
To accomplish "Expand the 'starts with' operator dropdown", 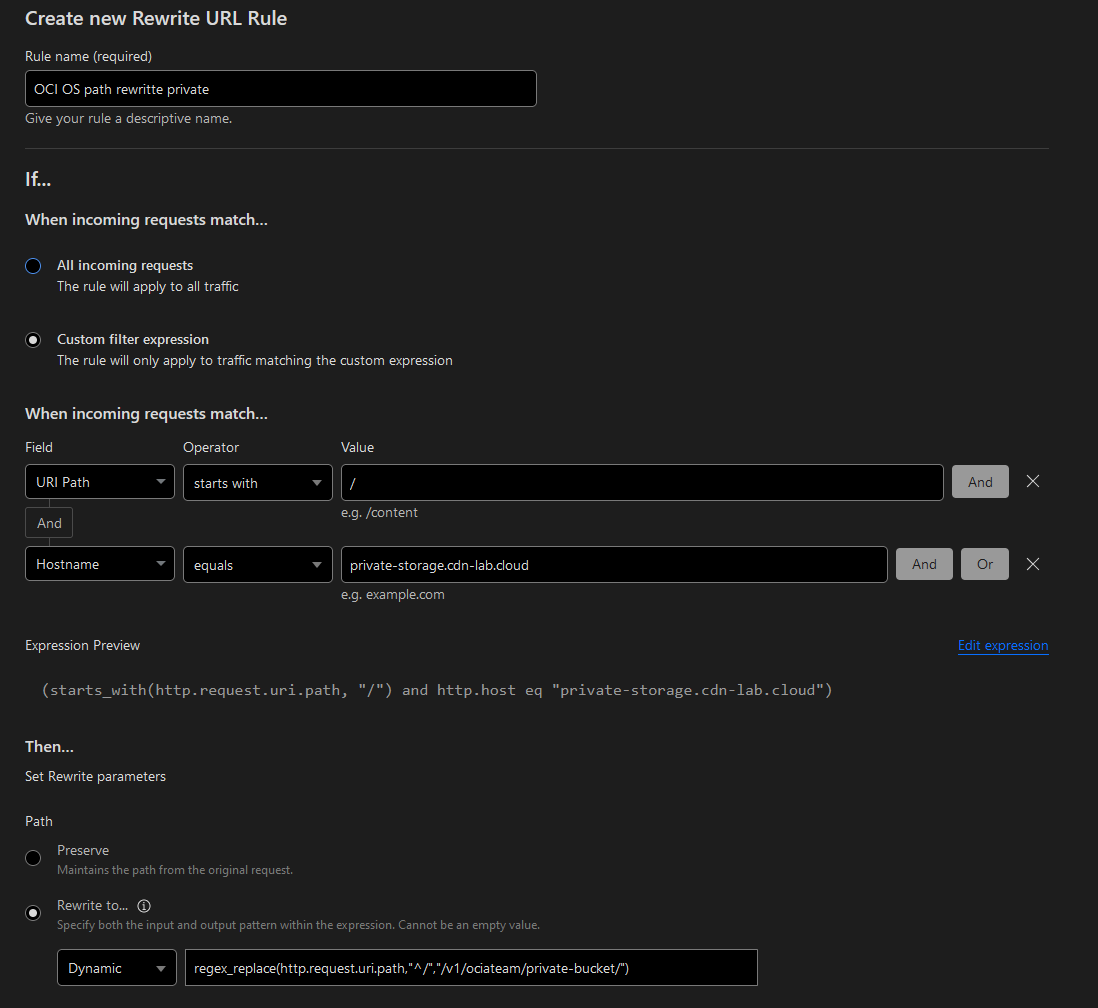I will [258, 482].
